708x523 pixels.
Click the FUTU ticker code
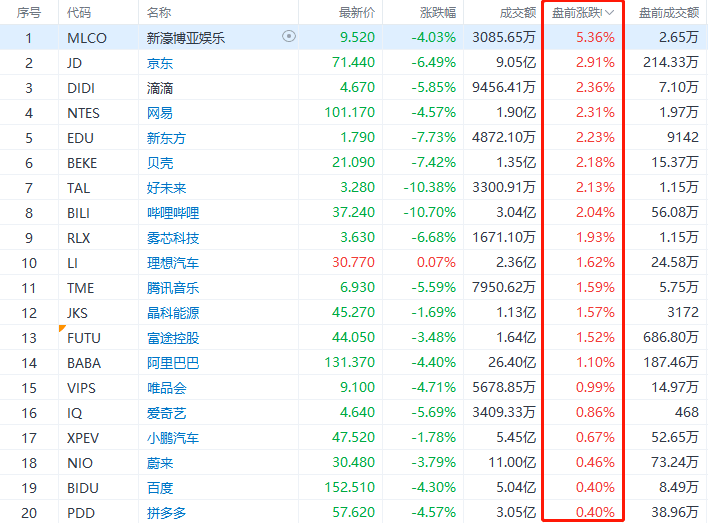coord(84,338)
